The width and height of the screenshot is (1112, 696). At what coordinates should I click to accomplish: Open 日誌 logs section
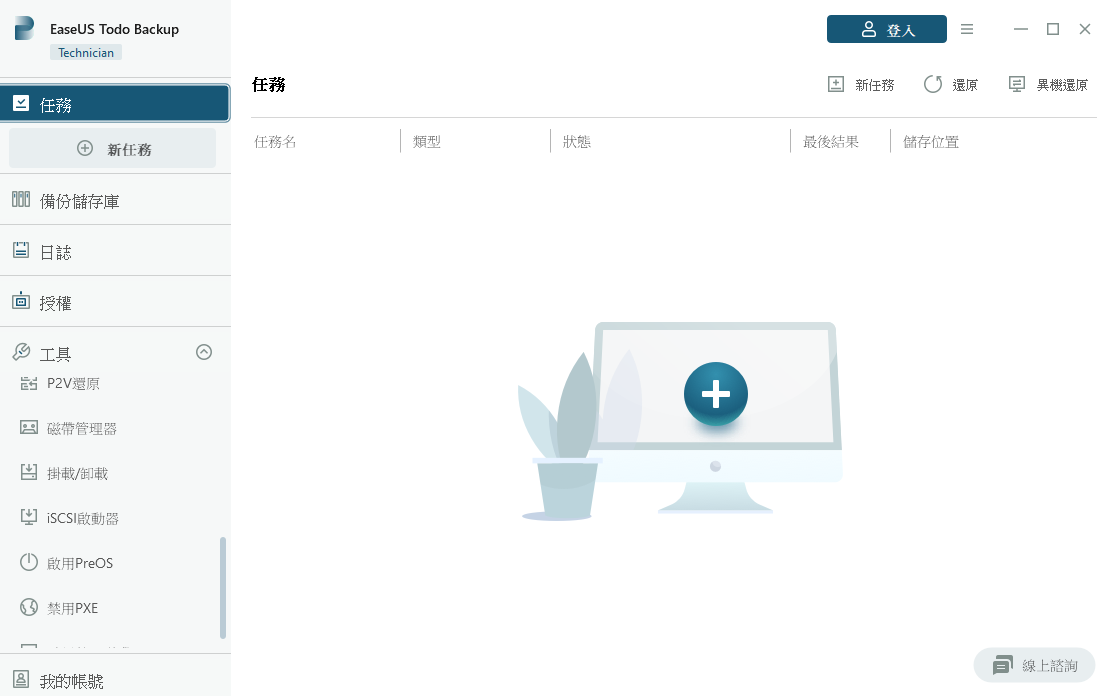[115, 251]
